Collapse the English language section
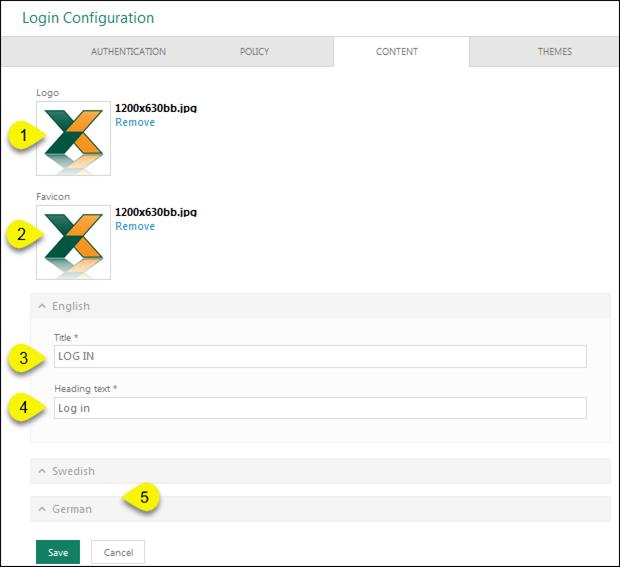The height and width of the screenshot is (567, 620). pyautogui.click(x=70, y=306)
